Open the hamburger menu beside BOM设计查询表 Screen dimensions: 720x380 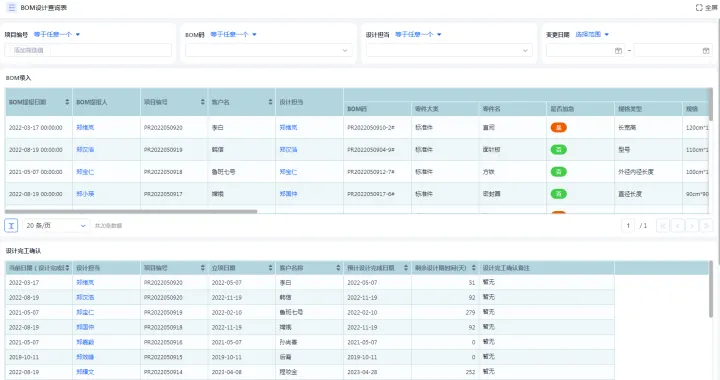point(11,8)
